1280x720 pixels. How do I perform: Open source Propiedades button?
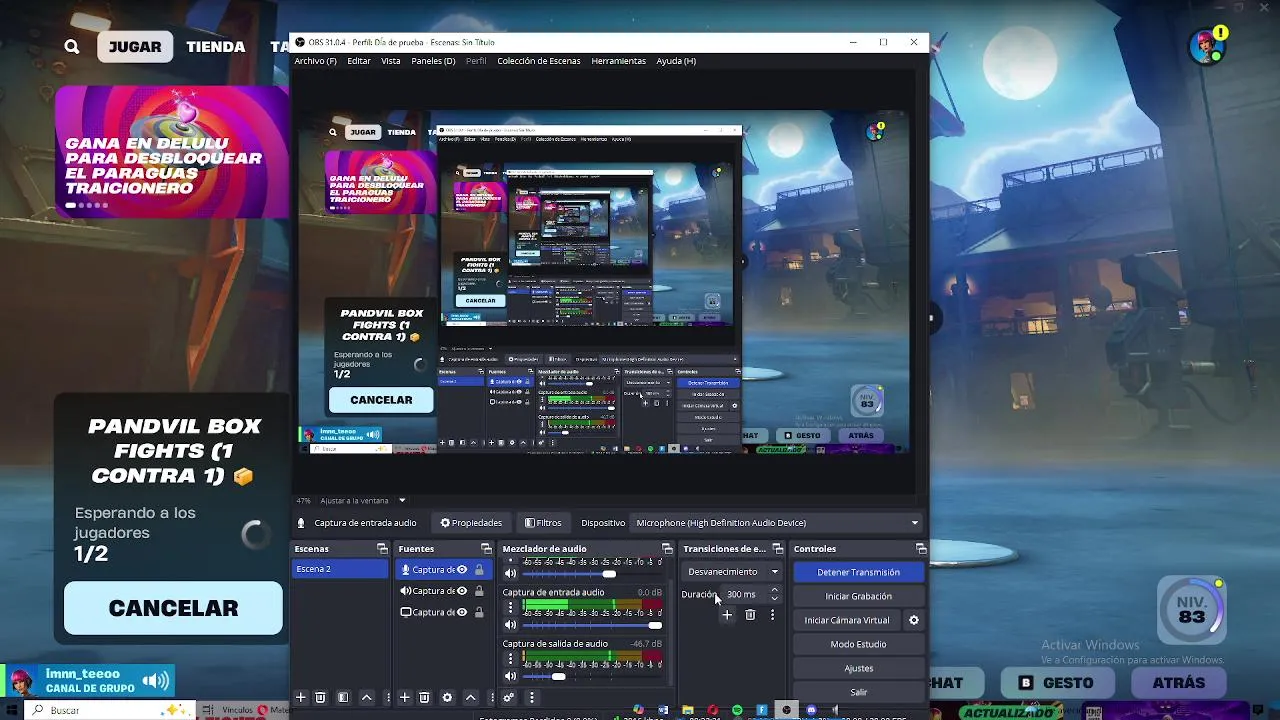(x=471, y=523)
